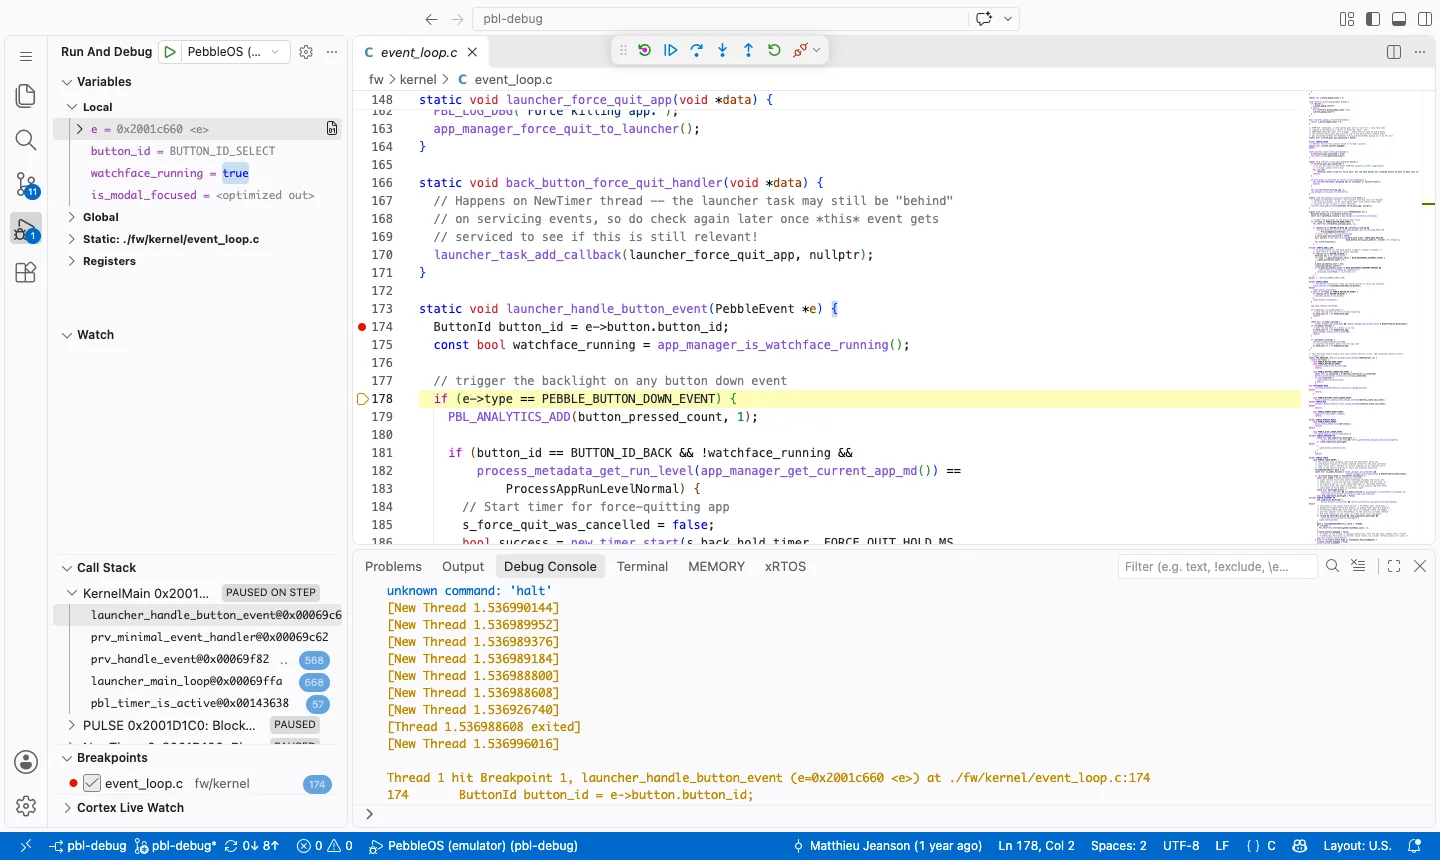
Task: Open the Manage gear in activity bar
Action: pos(26,806)
